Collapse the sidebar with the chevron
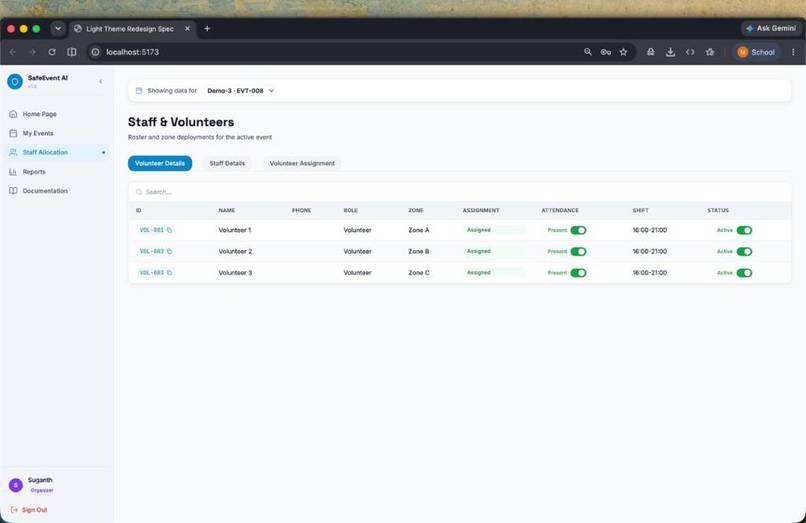Image resolution: width=806 pixels, height=523 pixels. click(x=101, y=81)
